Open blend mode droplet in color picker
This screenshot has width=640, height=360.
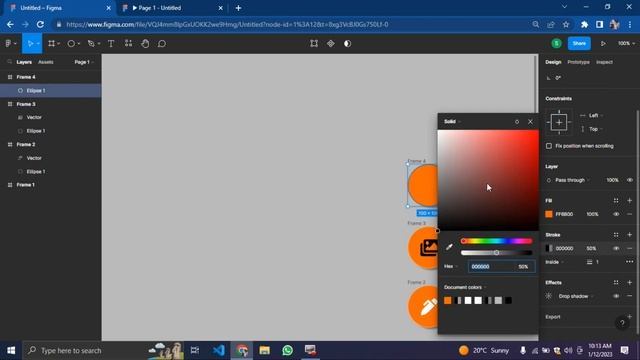[x=517, y=122]
